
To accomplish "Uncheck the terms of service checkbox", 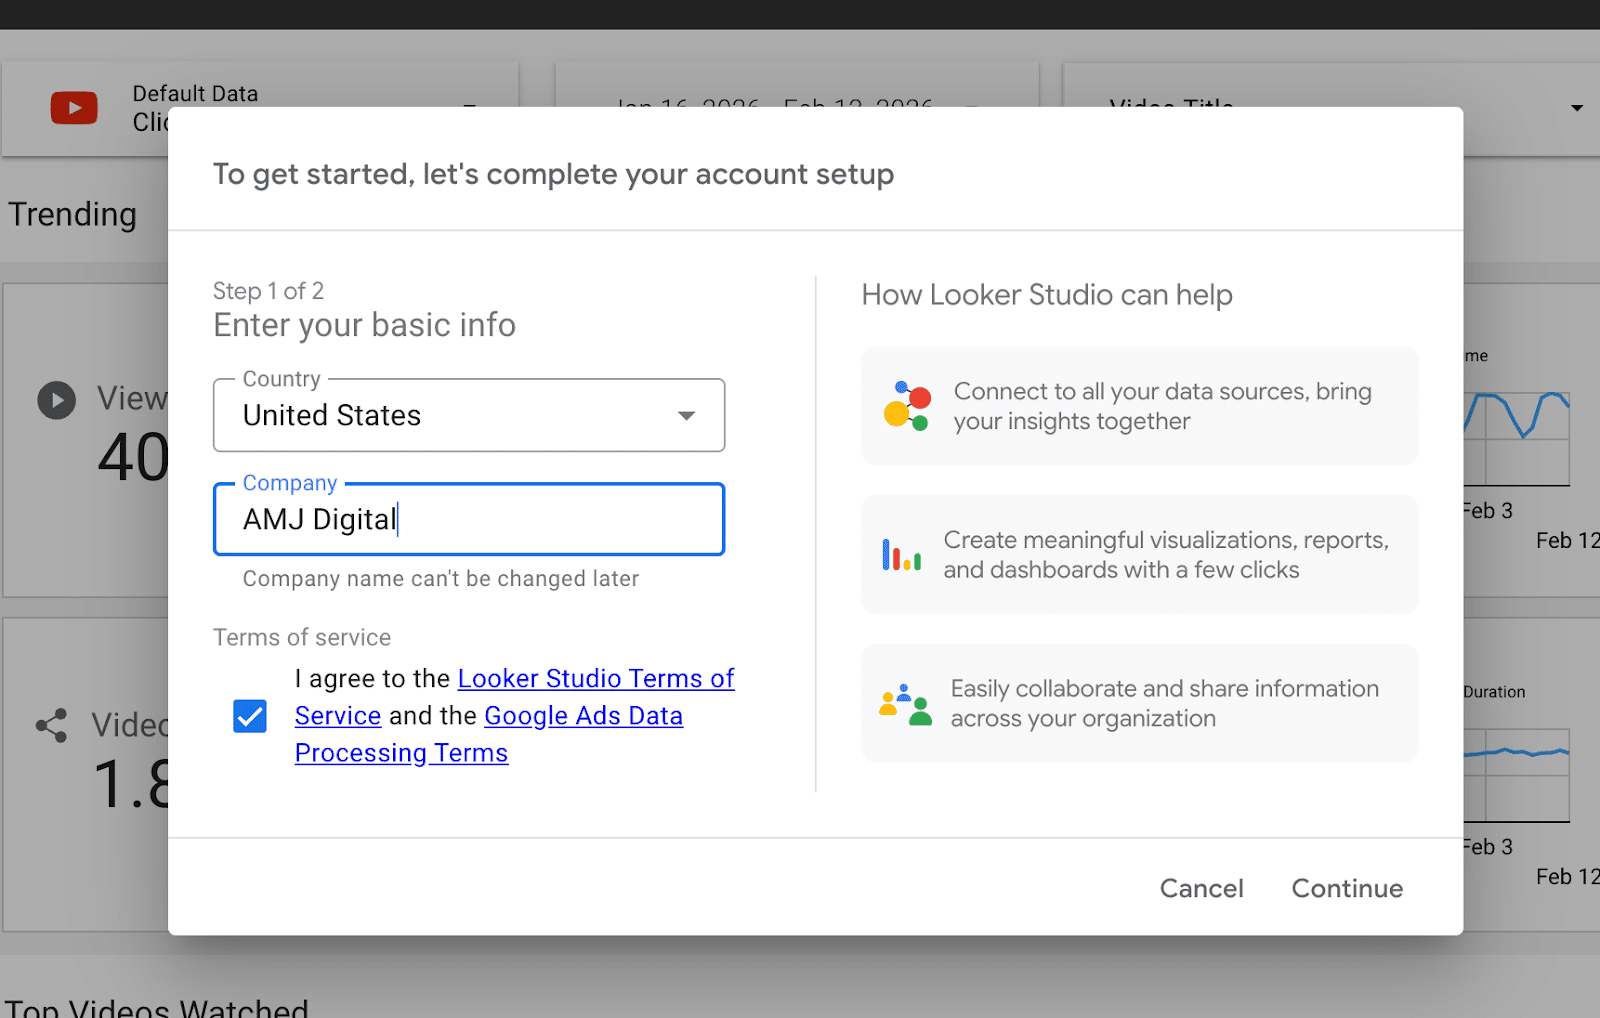I will pos(250,716).
